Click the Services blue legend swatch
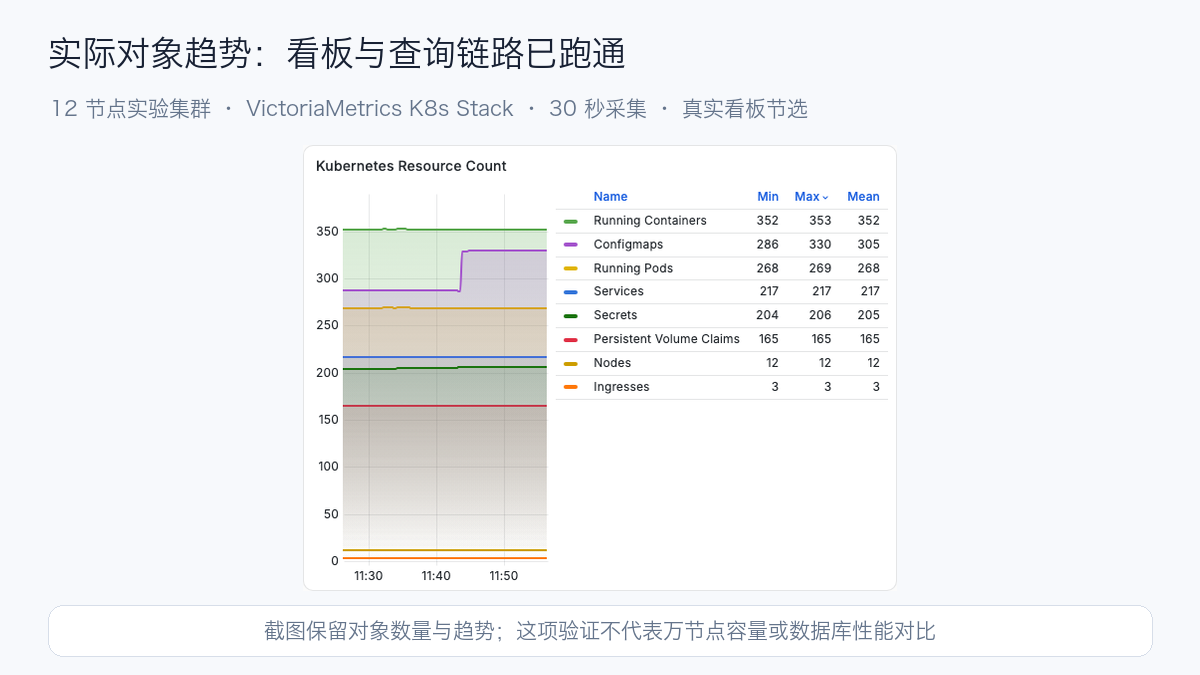The width and height of the screenshot is (1200, 675). [x=571, y=292]
